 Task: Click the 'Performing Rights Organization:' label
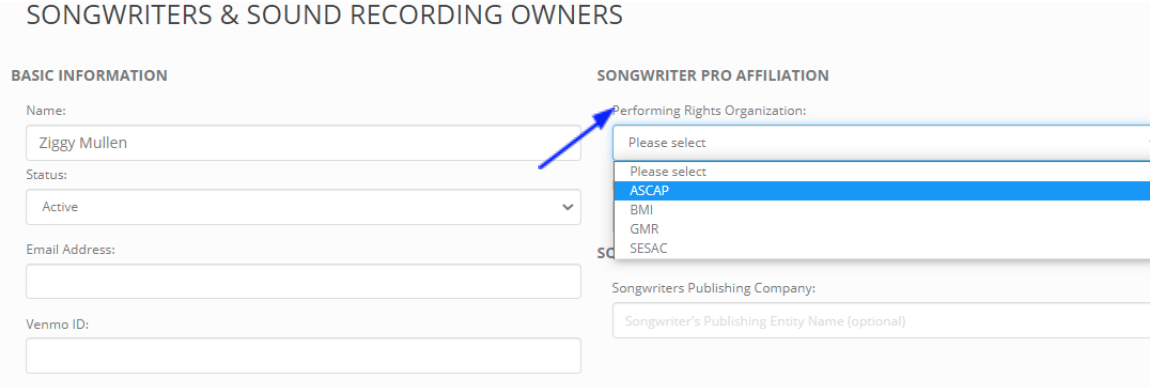pos(709,111)
